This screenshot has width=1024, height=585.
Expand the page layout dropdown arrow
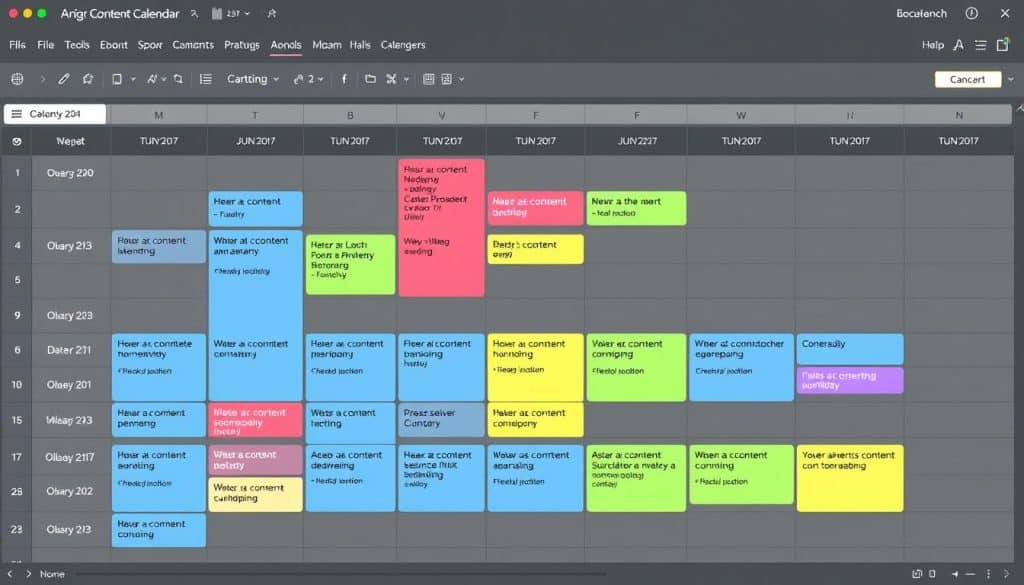(x=133, y=79)
